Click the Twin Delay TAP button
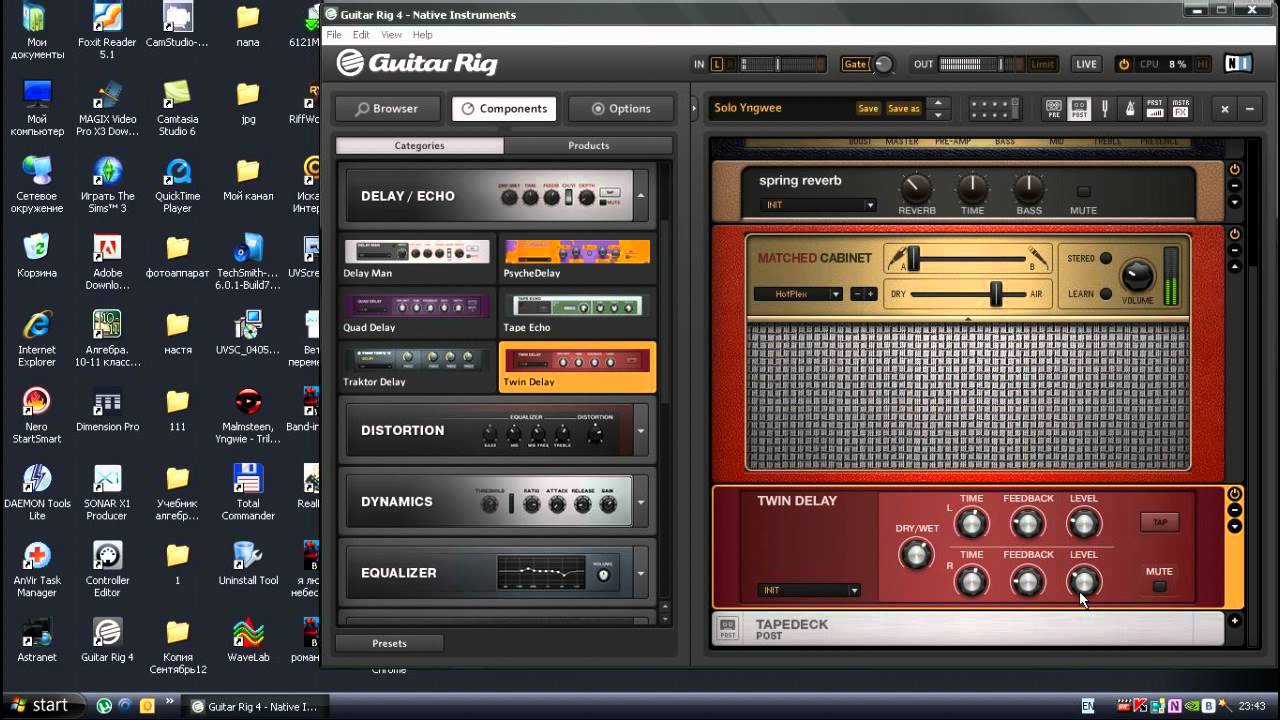This screenshot has height=720, width=1280. pos(1160,522)
